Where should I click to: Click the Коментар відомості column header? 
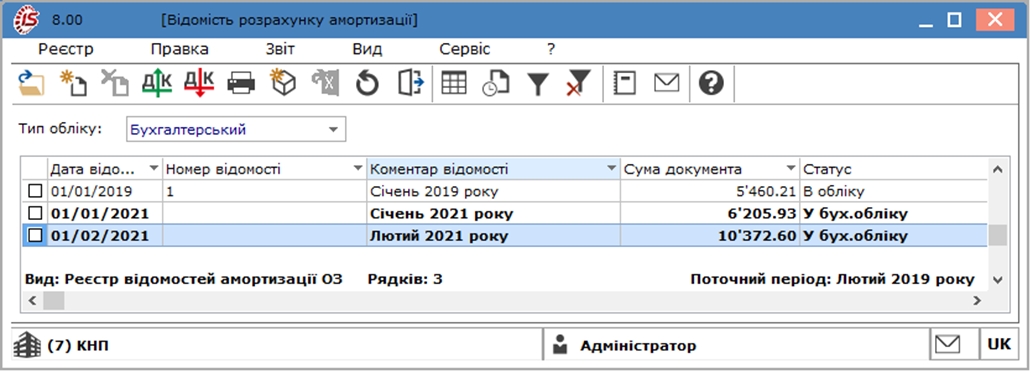(x=493, y=169)
